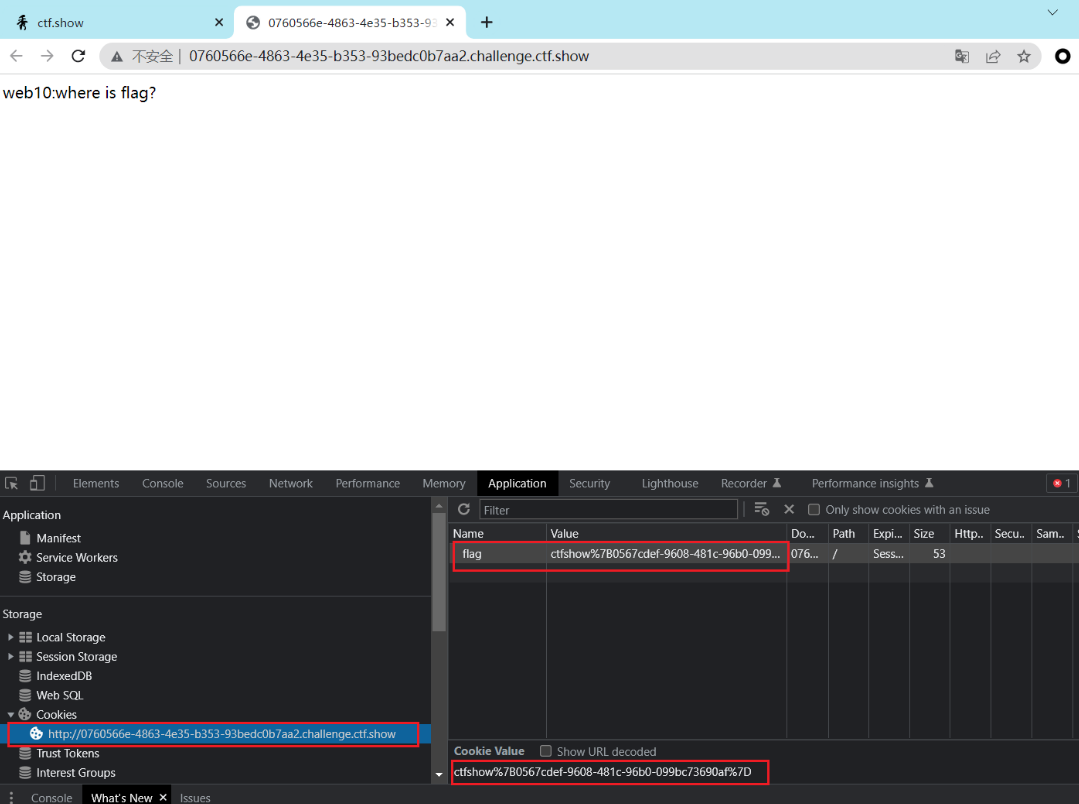This screenshot has width=1079, height=804.
Task: Click the share page icon
Action: click(x=993, y=56)
